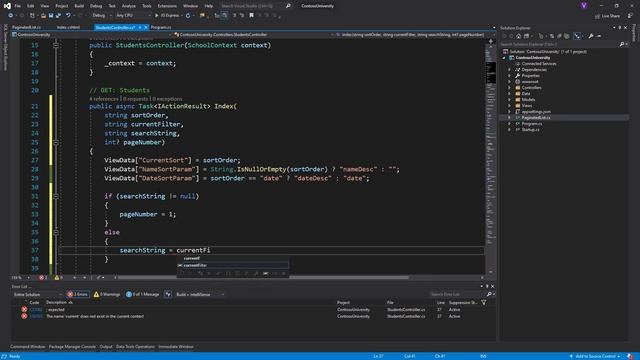640x360 pixels.
Task: Click the yellow warning indicator below the editor
Action: (x=58, y=278)
